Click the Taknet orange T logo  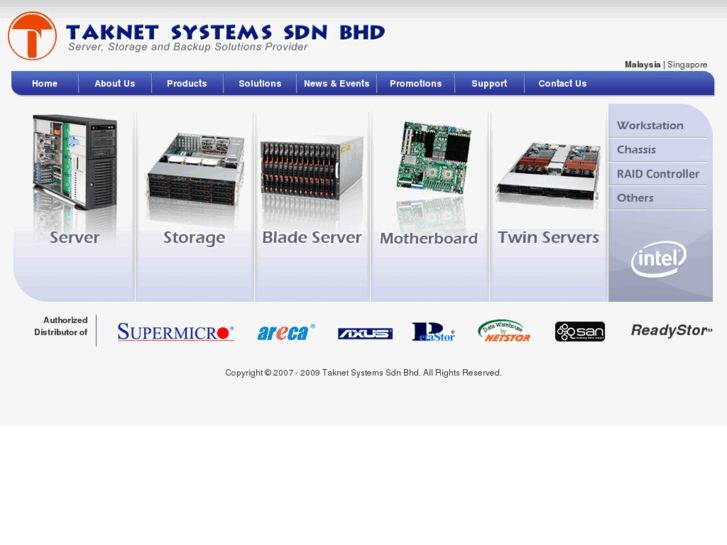tap(32, 36)
